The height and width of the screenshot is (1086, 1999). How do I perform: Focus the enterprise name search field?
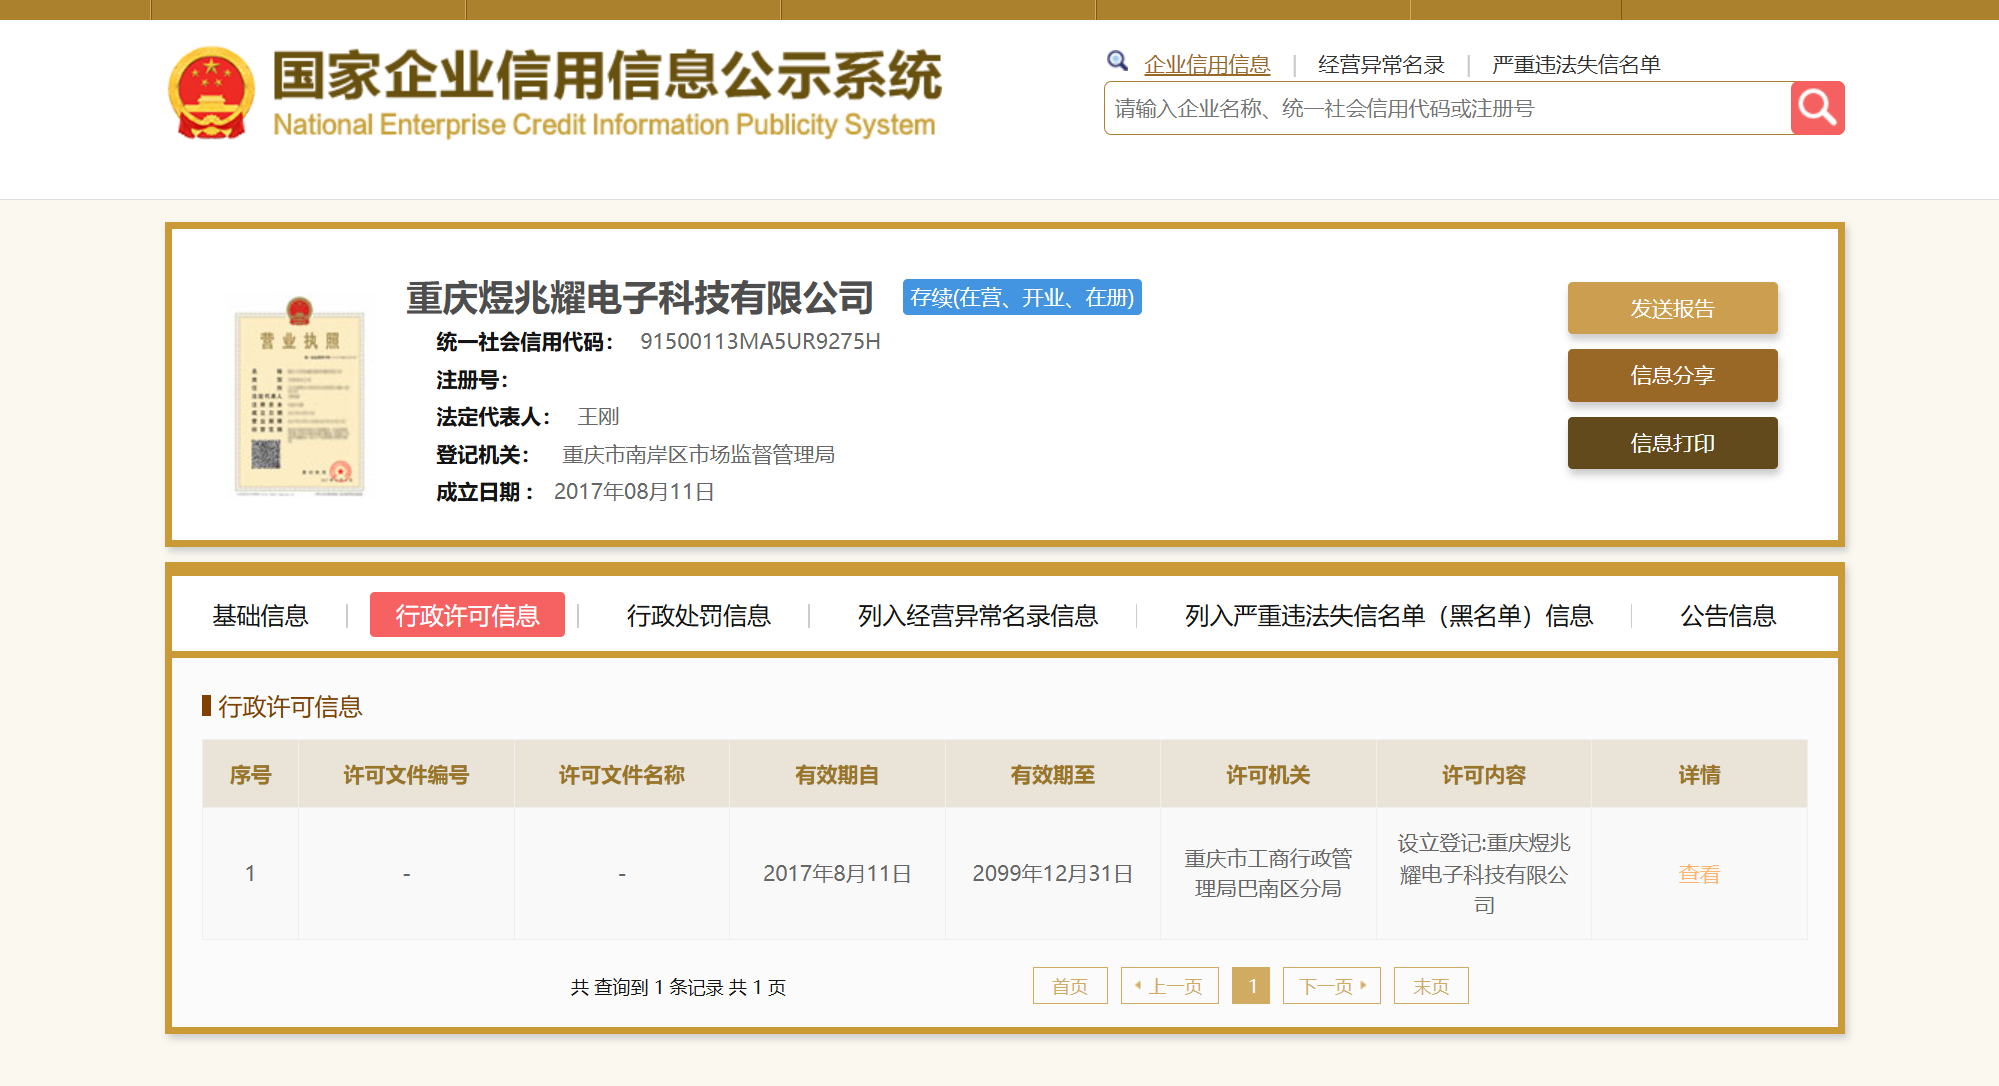click(1447, 108)
